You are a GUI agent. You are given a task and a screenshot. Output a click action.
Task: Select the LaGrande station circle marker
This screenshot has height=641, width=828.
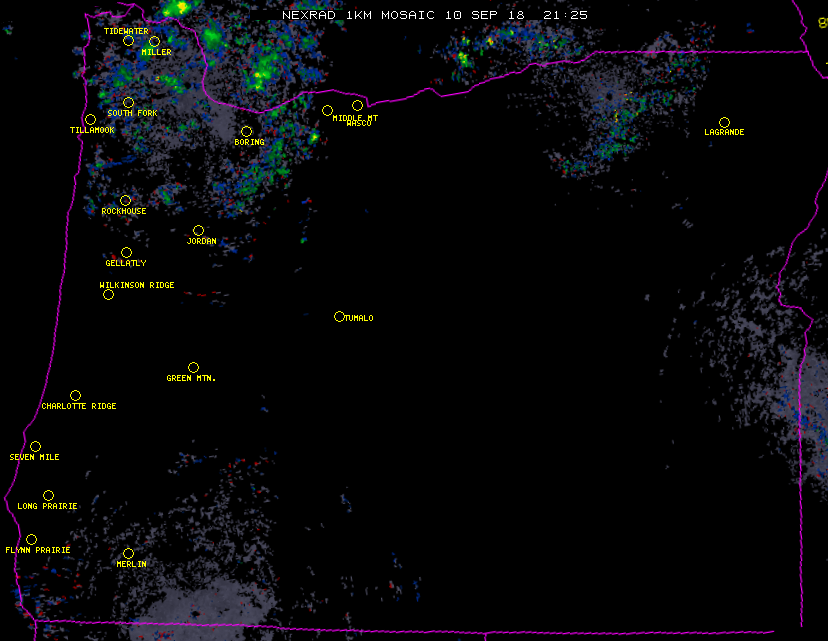(x=724, y=122)
